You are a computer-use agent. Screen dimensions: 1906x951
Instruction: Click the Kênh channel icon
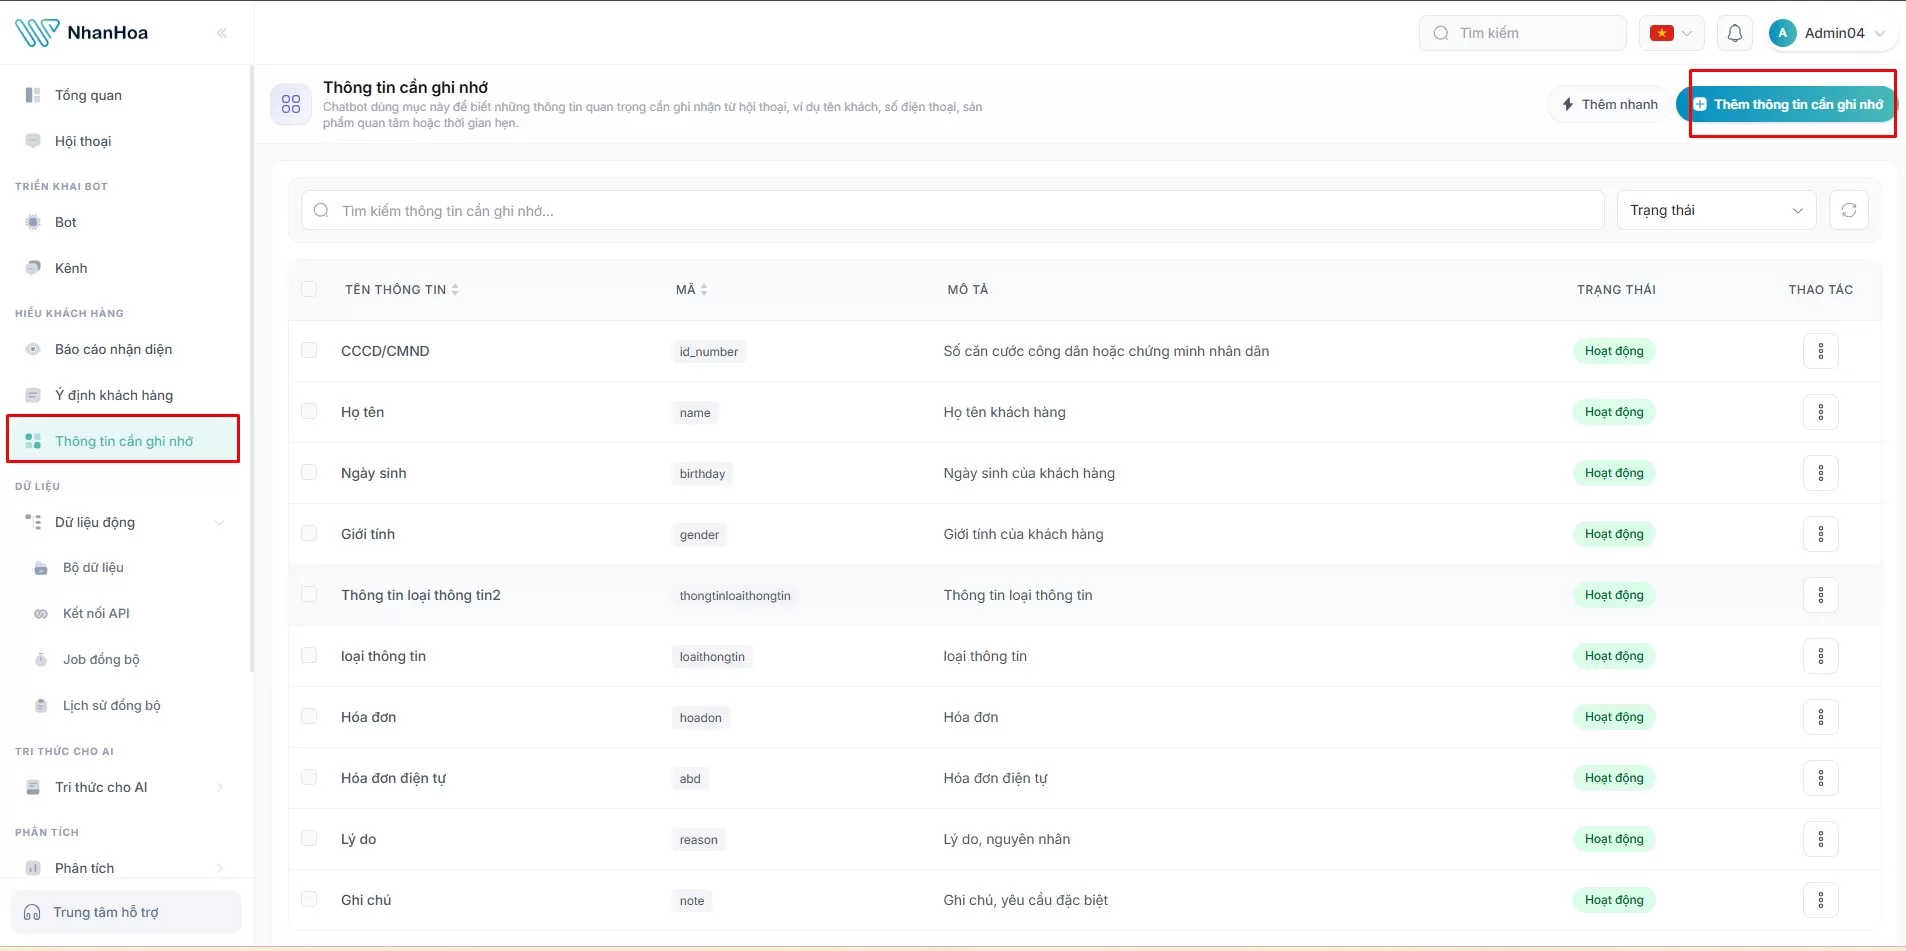coord(33,268)
